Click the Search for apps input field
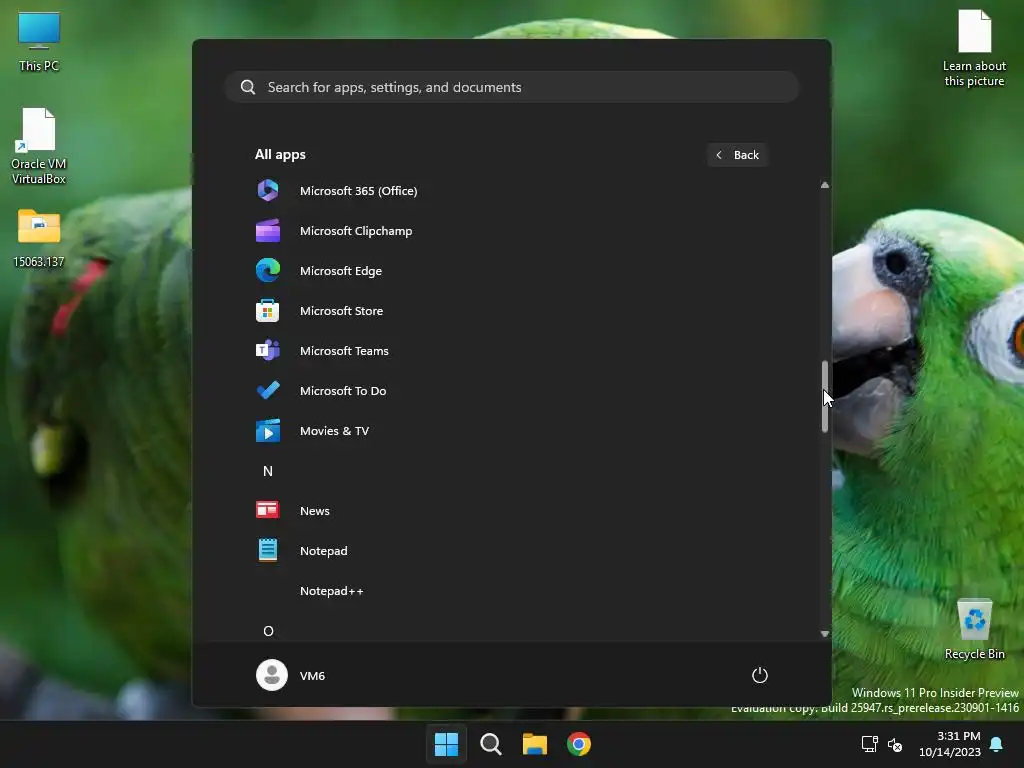 (512, 87)
